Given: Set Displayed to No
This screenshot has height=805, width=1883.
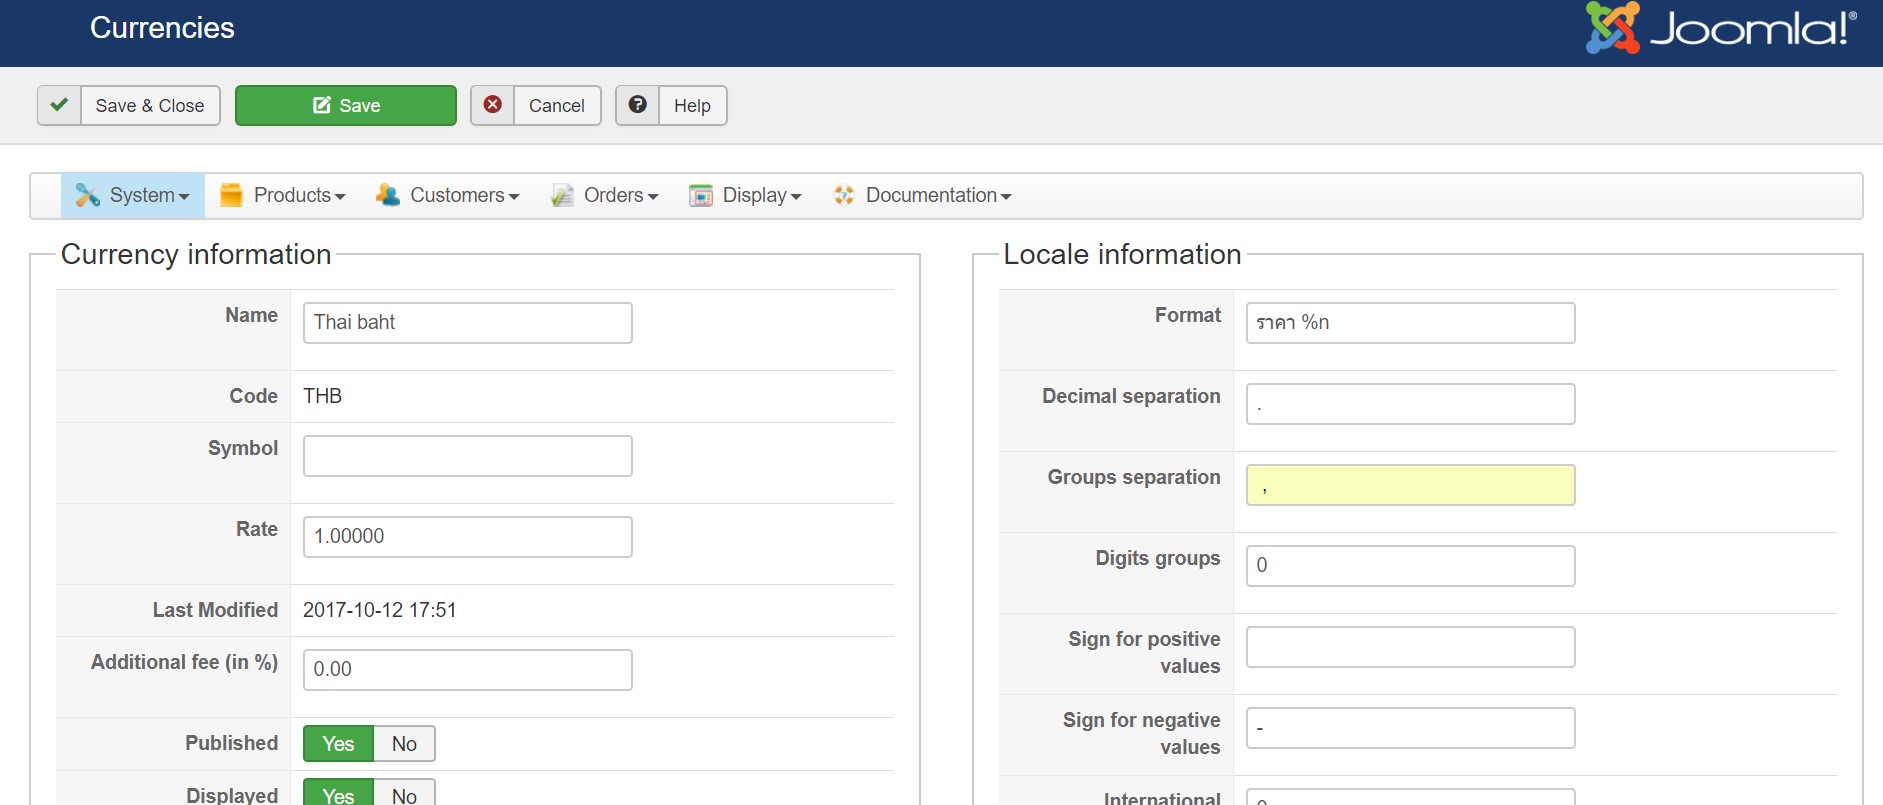Looking at the screenshot, I should tap(404, 795).
